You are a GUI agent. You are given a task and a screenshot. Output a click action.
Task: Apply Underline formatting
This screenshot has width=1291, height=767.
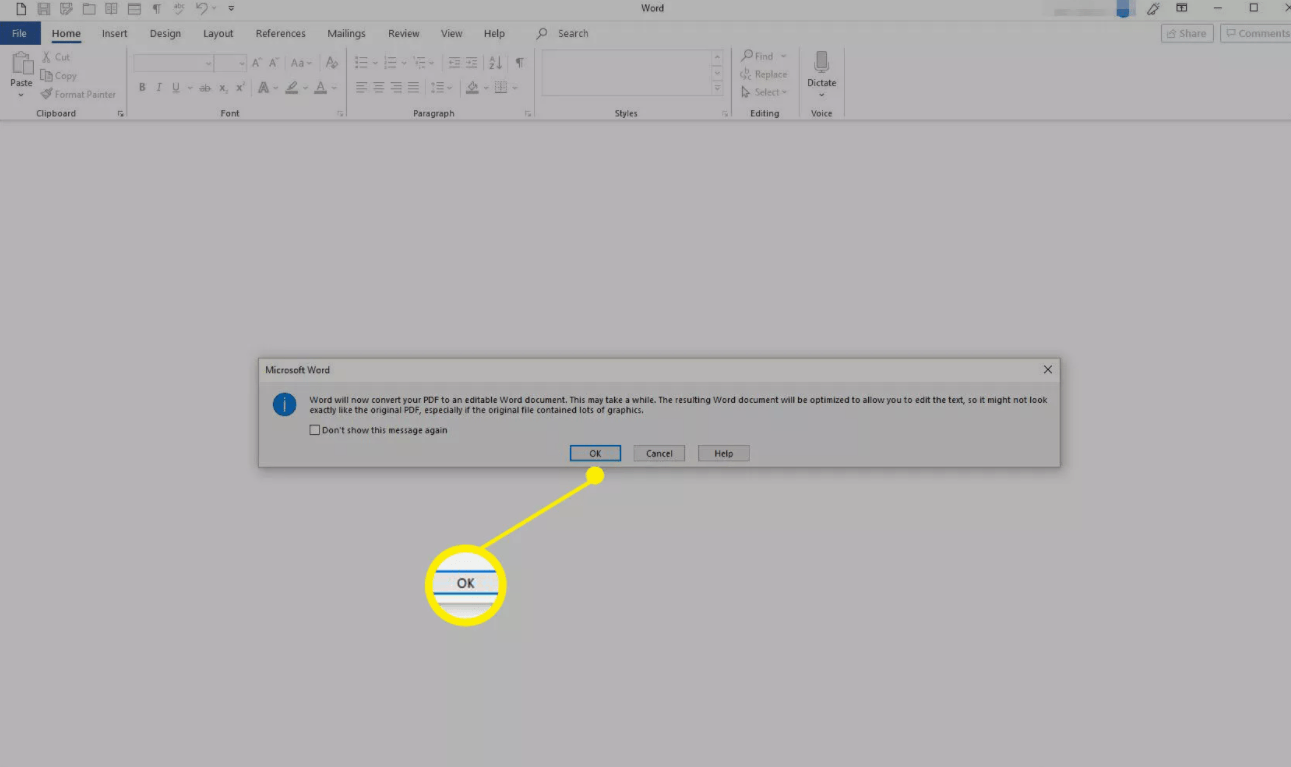[175, 88]
